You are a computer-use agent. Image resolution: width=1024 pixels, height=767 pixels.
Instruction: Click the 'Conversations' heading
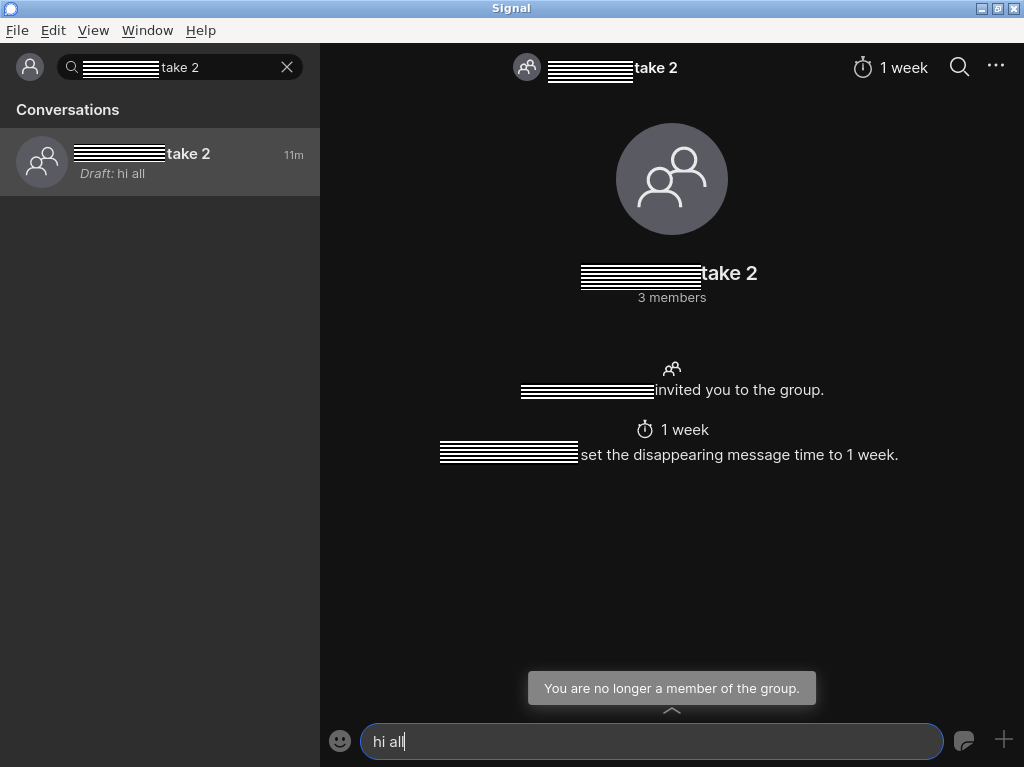point(68,110)
